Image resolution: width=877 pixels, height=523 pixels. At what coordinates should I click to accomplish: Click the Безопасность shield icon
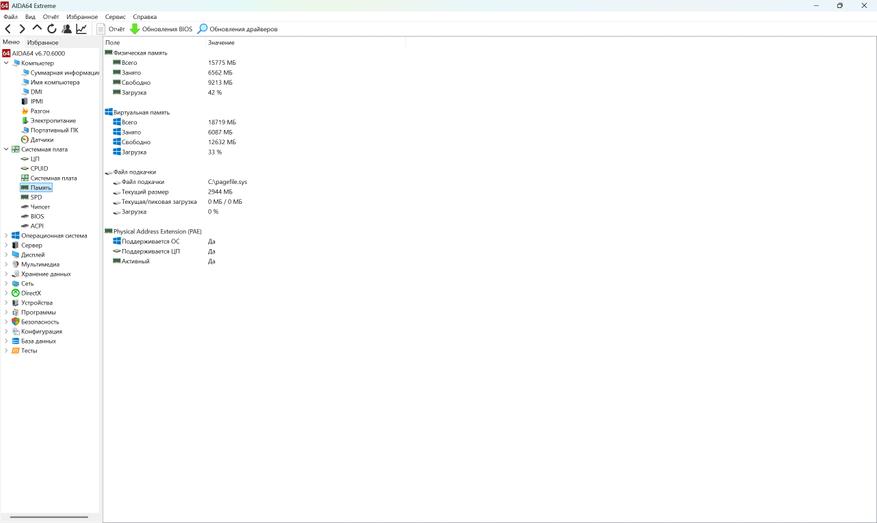coord(16,322)
